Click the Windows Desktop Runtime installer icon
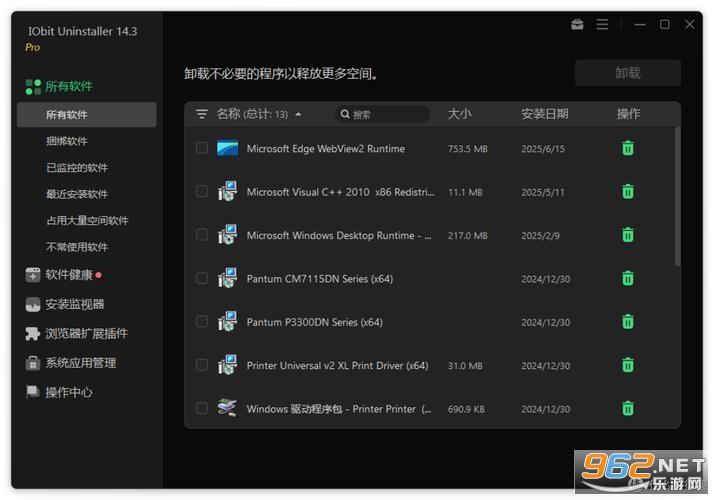 [227, 235]
